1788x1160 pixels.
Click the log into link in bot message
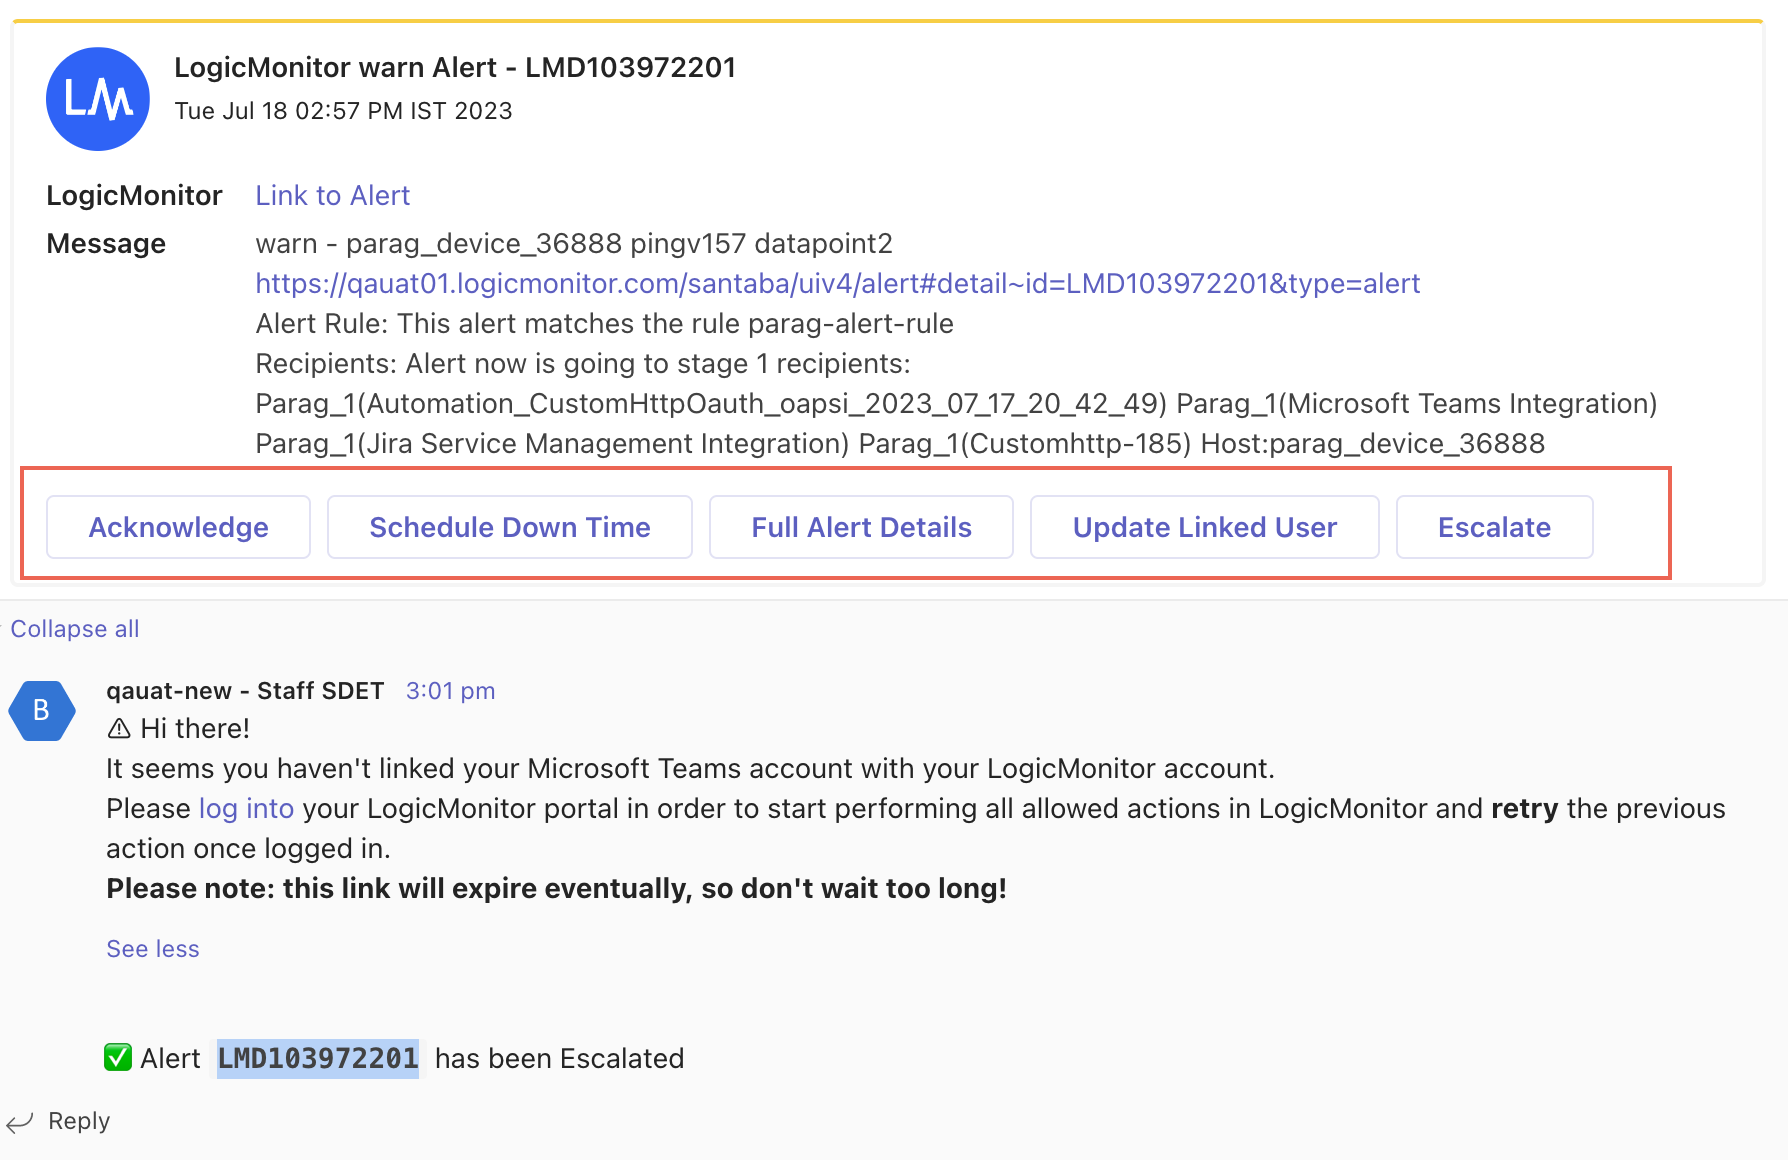(245, 809)
